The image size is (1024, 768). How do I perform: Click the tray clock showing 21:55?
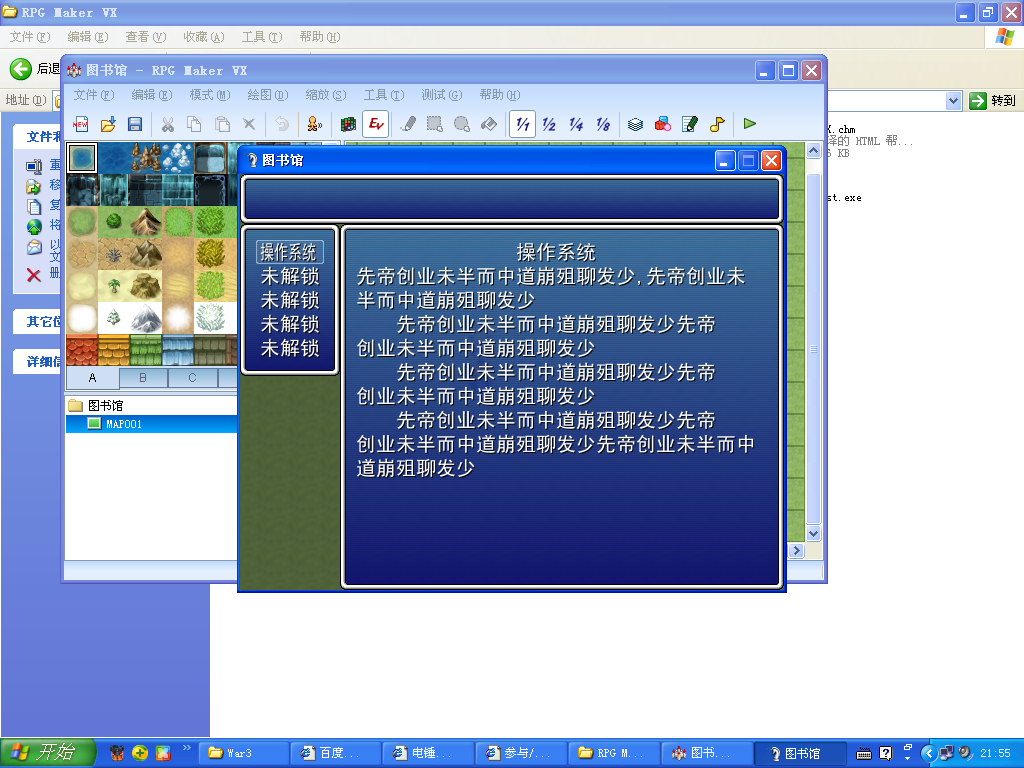[x=995, y=754]
